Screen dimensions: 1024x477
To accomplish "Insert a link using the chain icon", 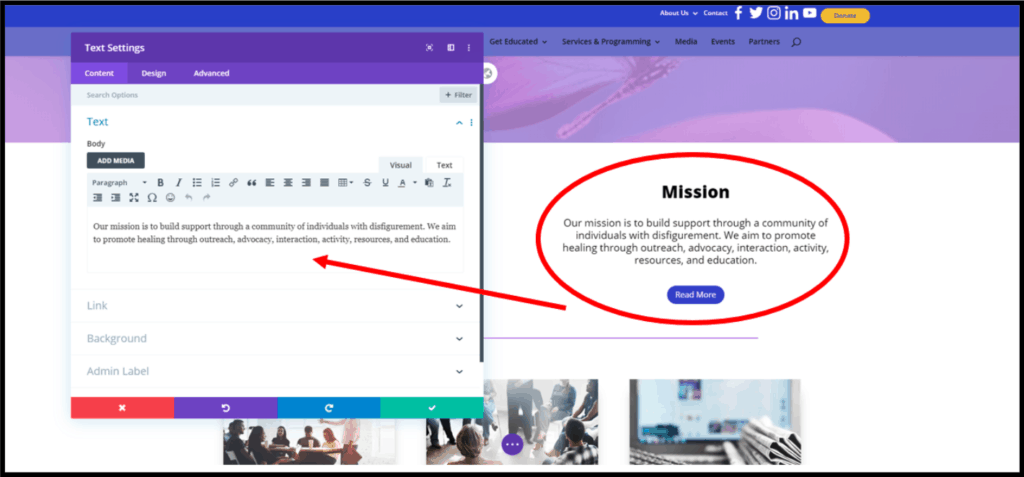I will tap(233, 183).
